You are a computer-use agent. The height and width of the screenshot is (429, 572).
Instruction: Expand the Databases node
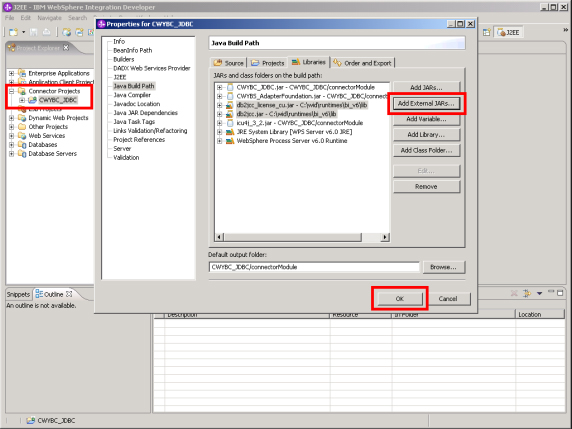click(12, 145)
